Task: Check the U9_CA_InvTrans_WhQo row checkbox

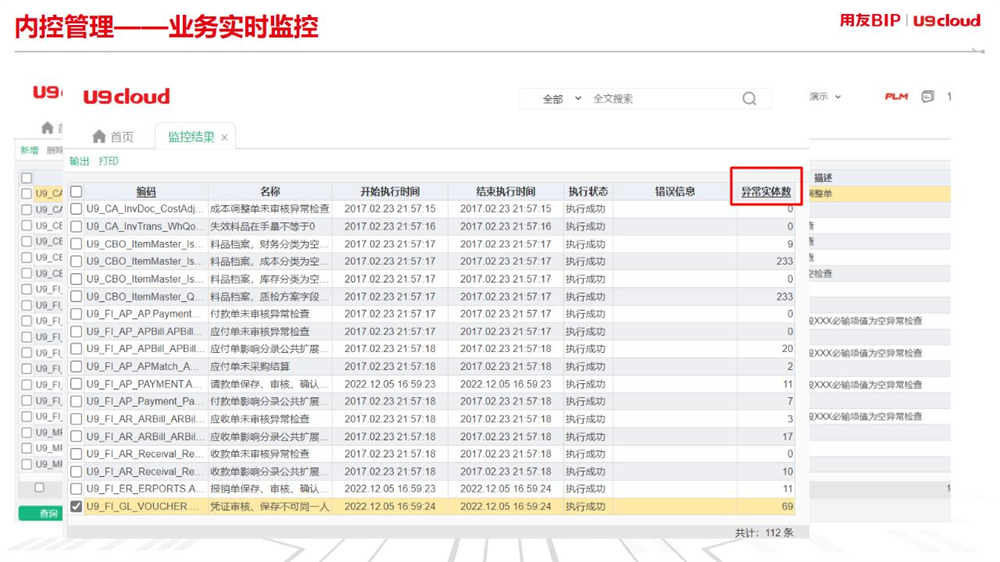Action: [76, 226]
